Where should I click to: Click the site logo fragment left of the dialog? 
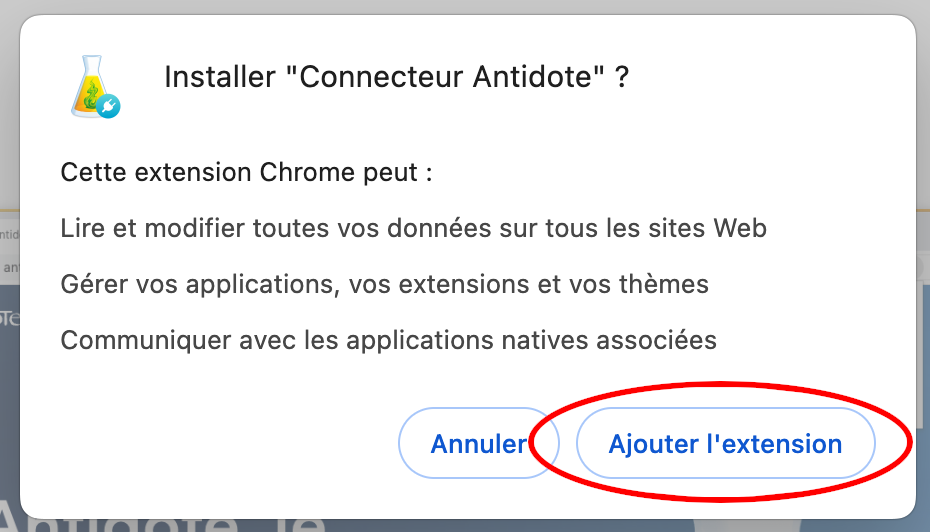[8, 316]
